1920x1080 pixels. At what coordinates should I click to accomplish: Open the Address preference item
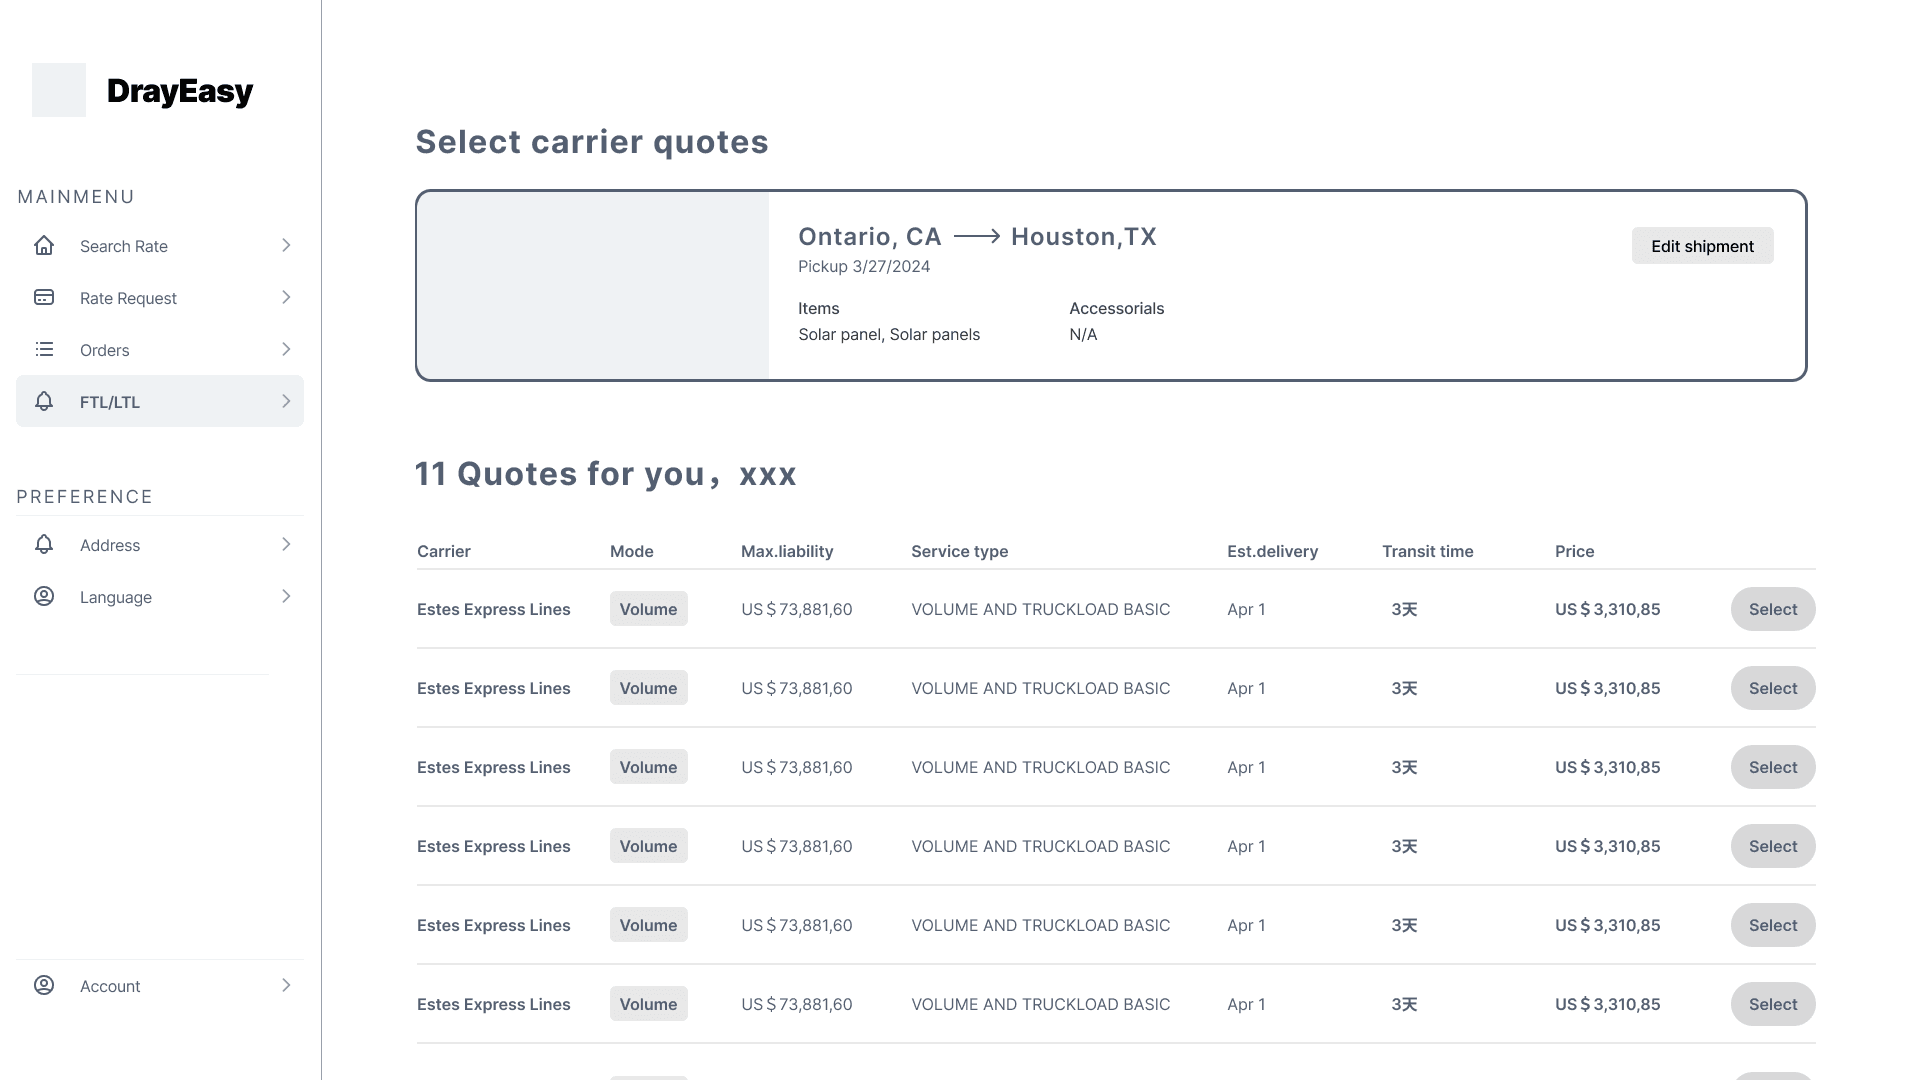click(110, 545)
